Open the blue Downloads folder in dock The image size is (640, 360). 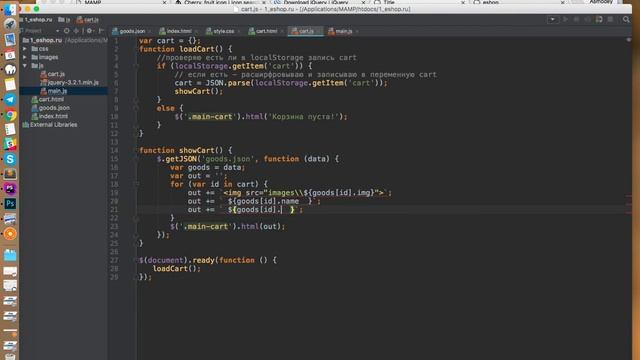pyautogui.click(x=10, y=256)
